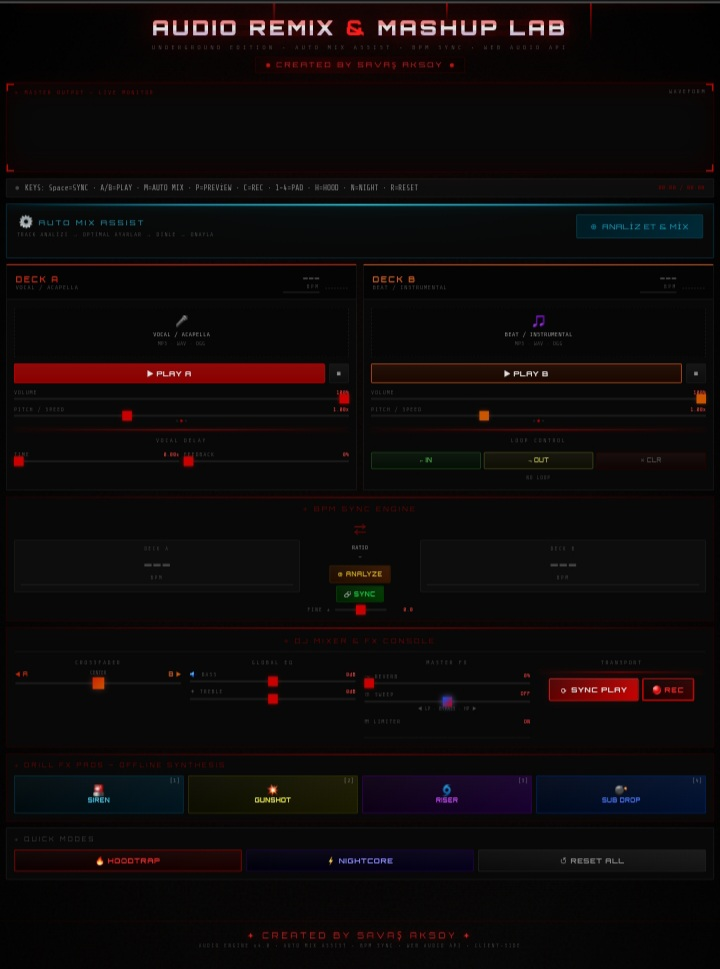Viewport: 720px width, 969px height.
Task: Enable the Hoodtrap quick mode
Action: (x=128, y=861)
